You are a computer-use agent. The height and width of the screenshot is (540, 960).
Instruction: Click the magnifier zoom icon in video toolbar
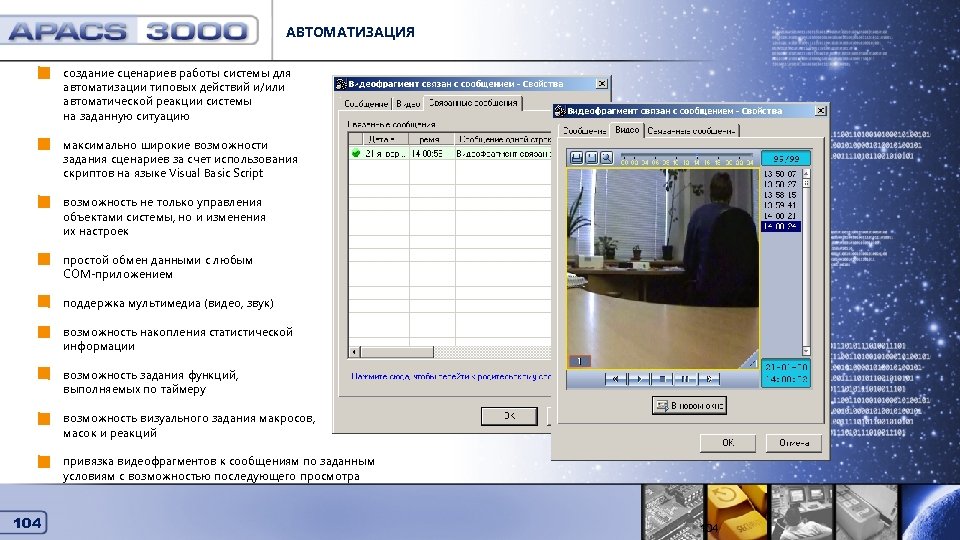click(606, 158)
